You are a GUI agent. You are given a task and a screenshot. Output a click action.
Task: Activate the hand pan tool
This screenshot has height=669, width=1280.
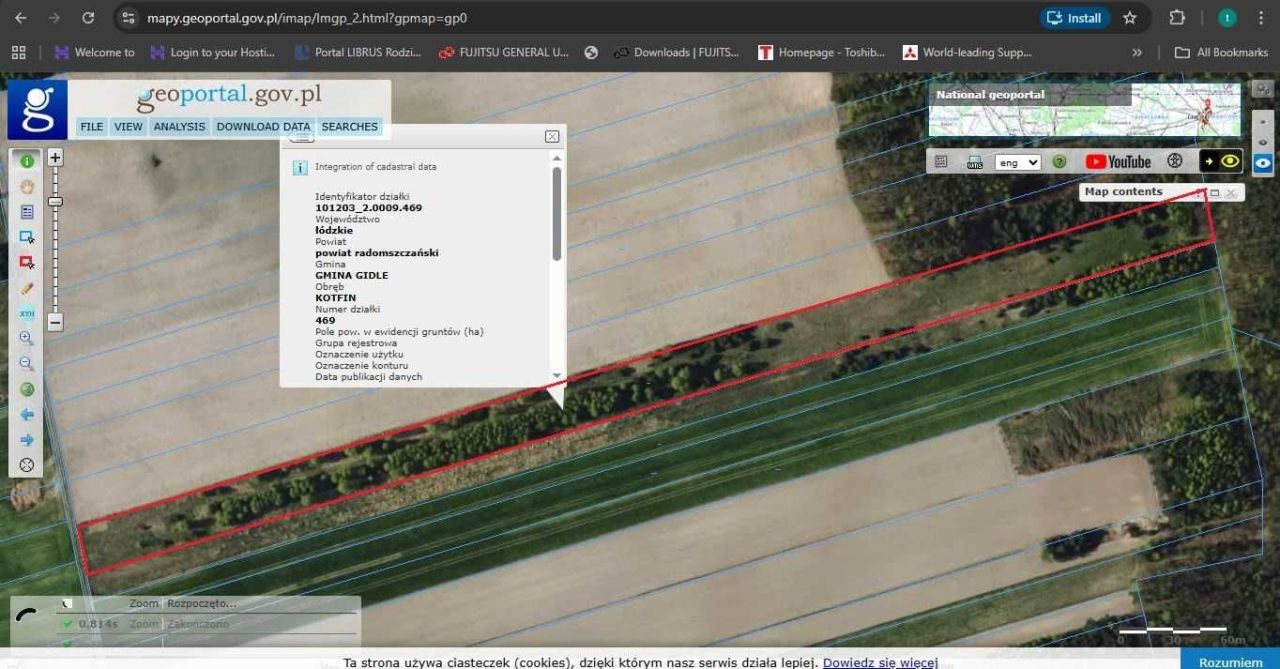[x=27, y=186]
